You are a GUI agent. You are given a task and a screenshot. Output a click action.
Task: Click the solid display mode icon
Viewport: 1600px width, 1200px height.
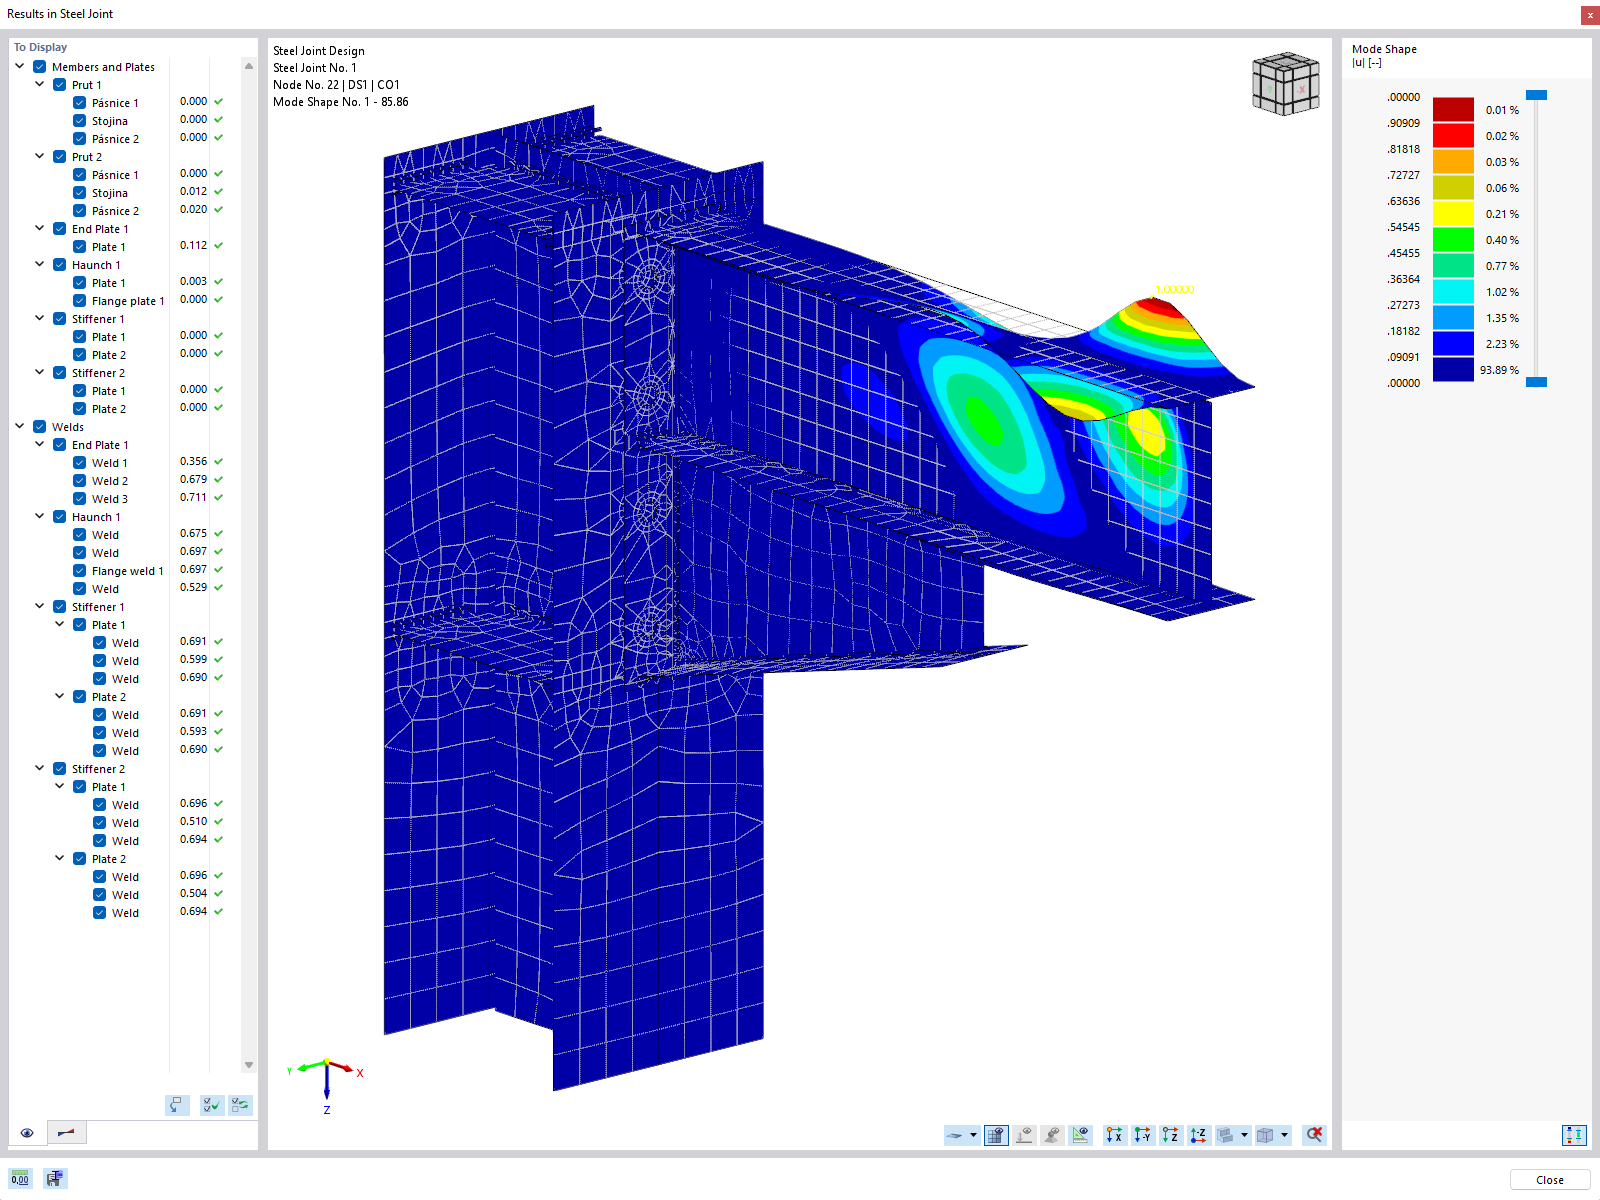click(x=1226, y=1135)
